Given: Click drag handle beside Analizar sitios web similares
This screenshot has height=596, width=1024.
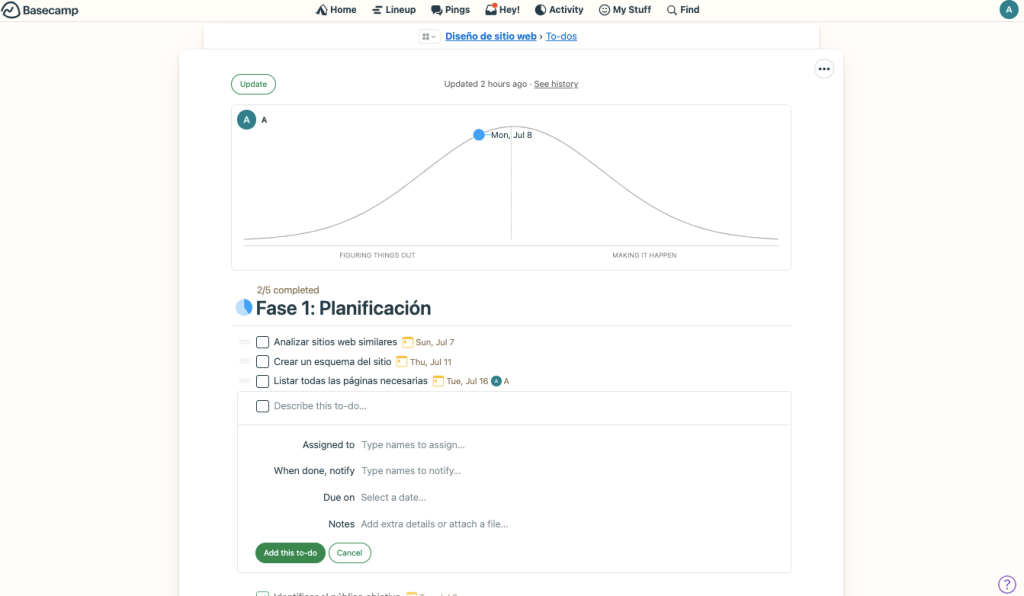Looking at the screenshot, I should [x=245, y=342].
